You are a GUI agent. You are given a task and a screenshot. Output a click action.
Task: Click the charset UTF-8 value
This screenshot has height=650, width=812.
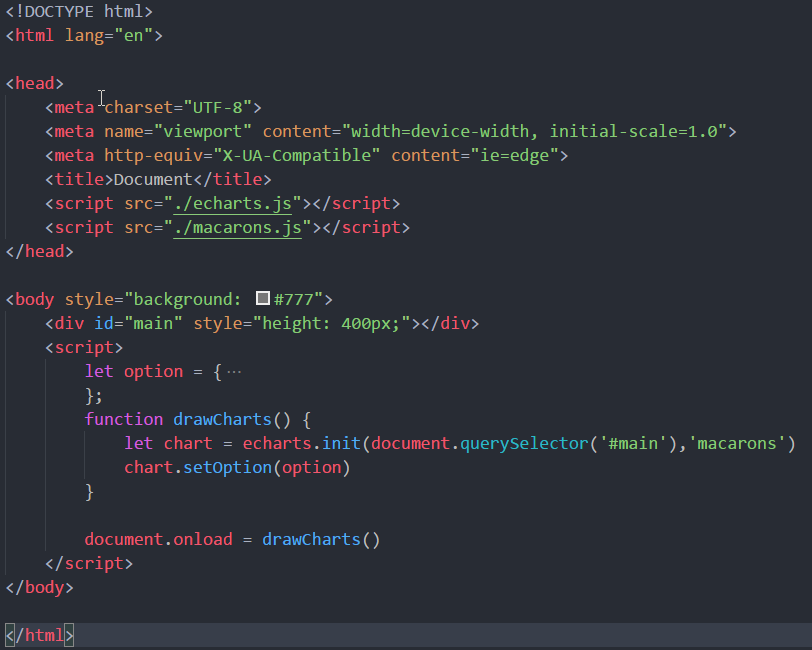(218, 108)
